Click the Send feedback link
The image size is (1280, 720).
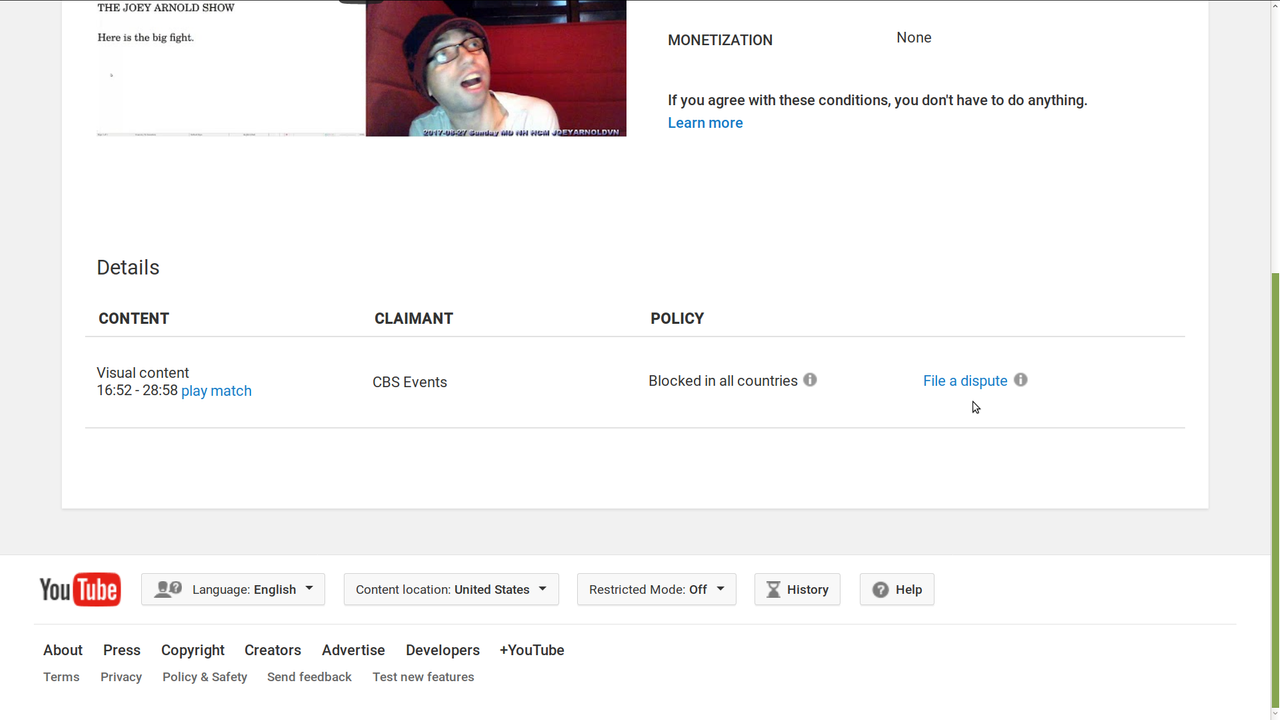309,677
